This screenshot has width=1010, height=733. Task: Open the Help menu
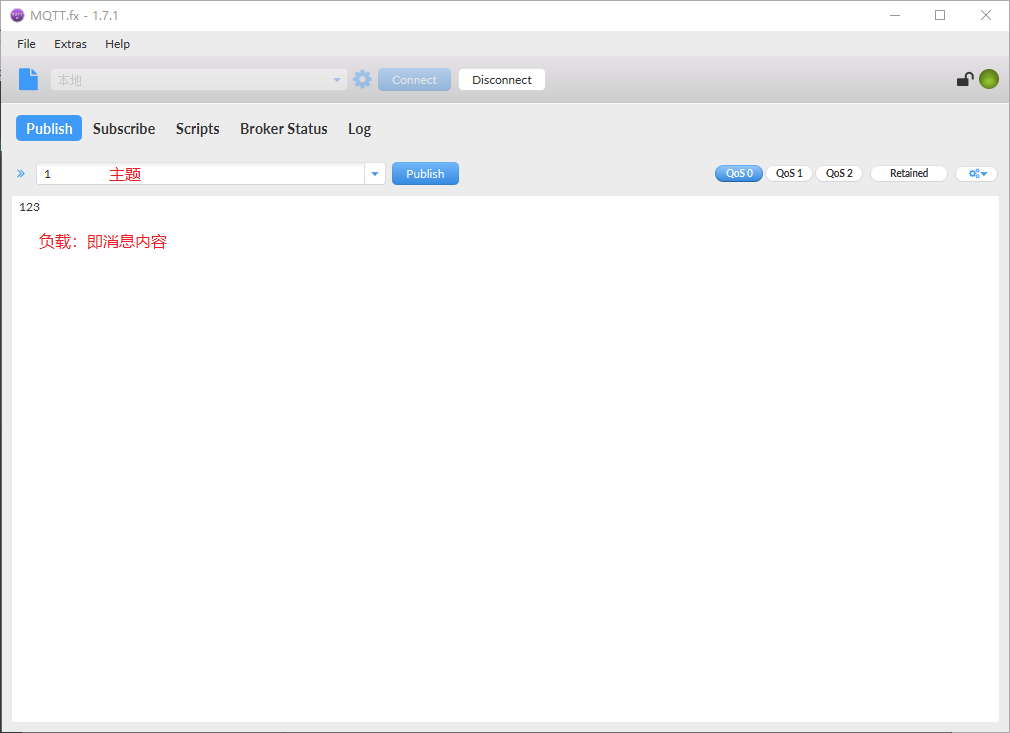[x=117, y=44]
